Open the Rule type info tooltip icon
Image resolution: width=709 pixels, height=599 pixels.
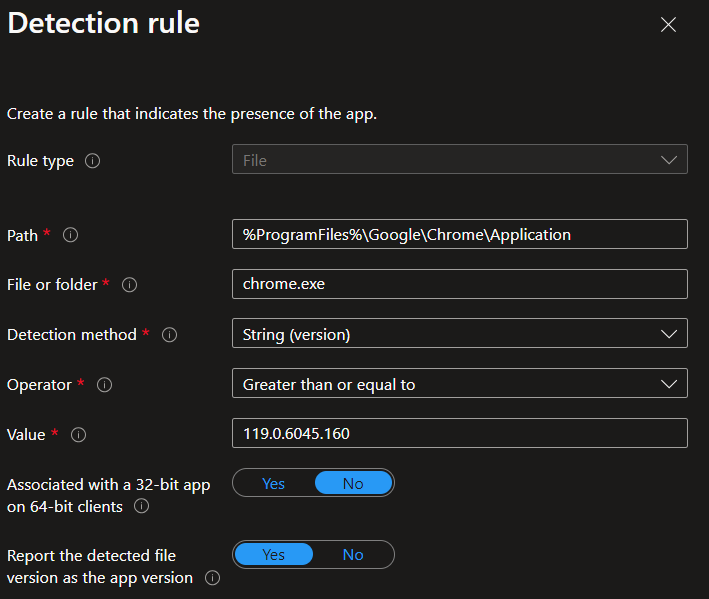(x=92, y=160)
